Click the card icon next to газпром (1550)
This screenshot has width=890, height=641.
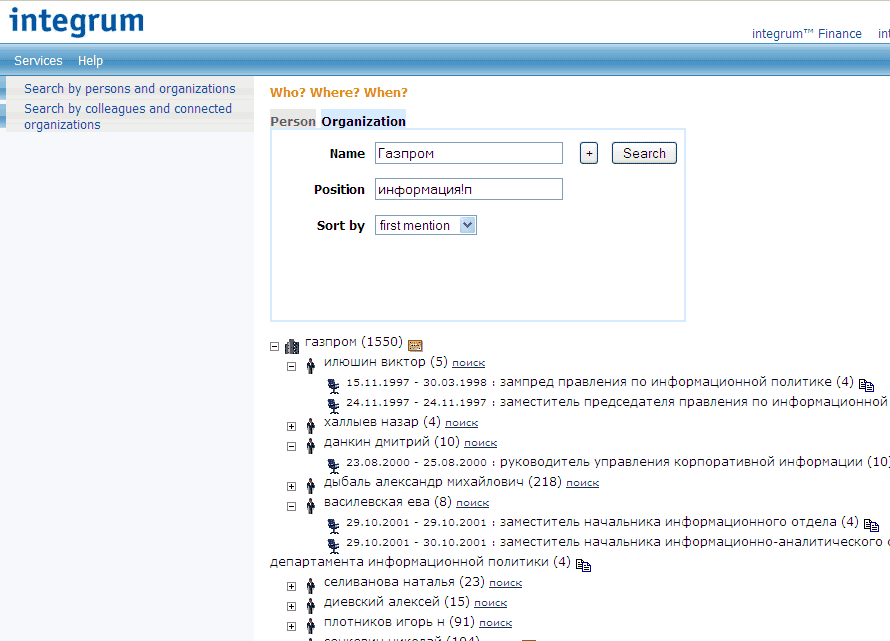click(x=415, y=345)
